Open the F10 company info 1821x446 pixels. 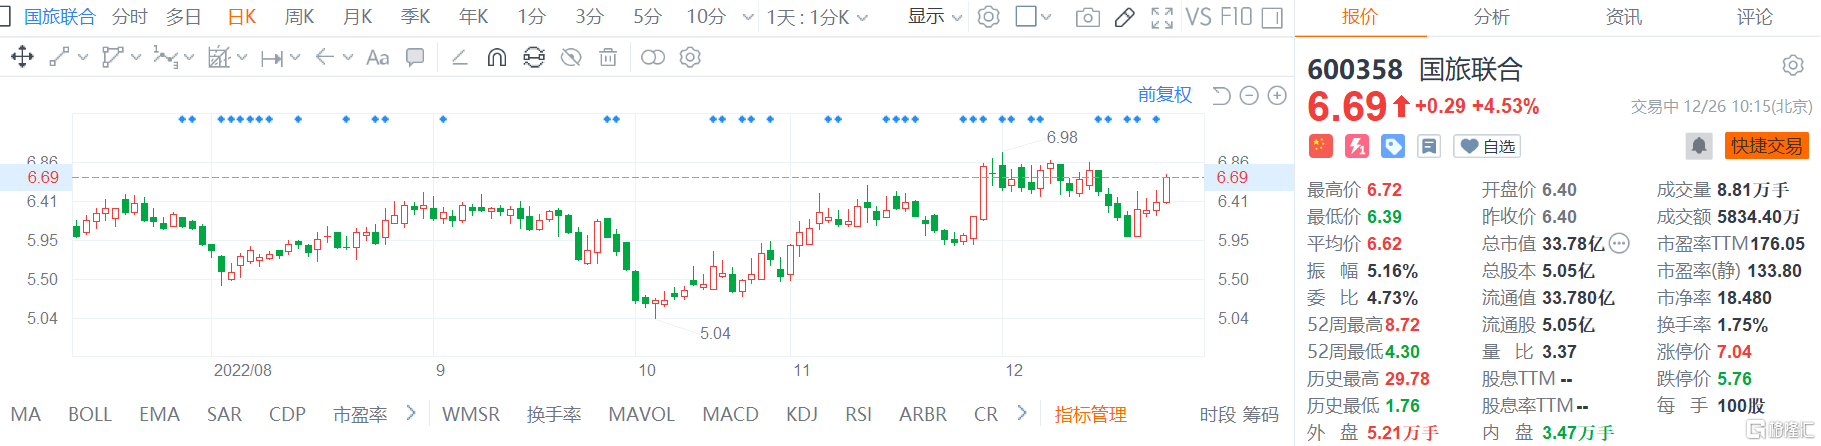click(x=1236, y=17)
